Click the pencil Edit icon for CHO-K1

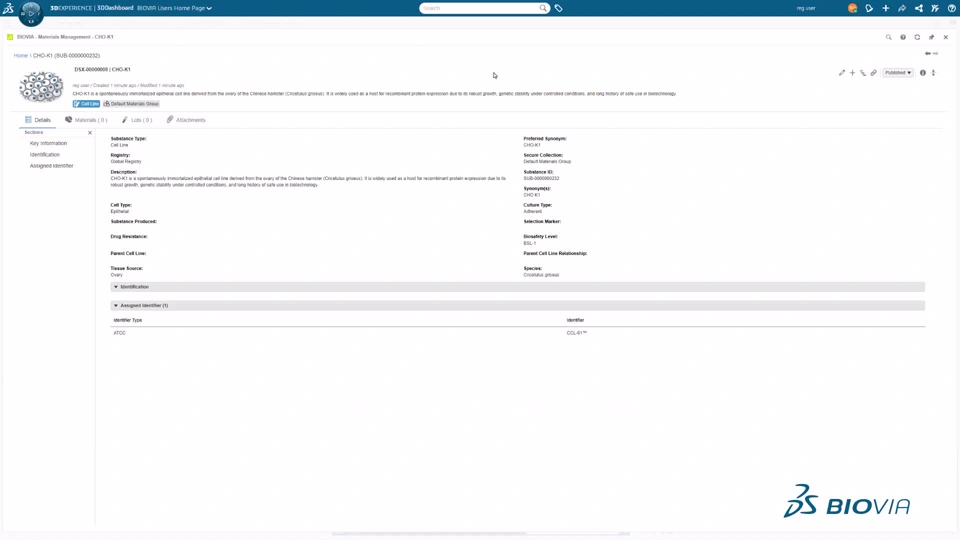(x=842, y=73)
